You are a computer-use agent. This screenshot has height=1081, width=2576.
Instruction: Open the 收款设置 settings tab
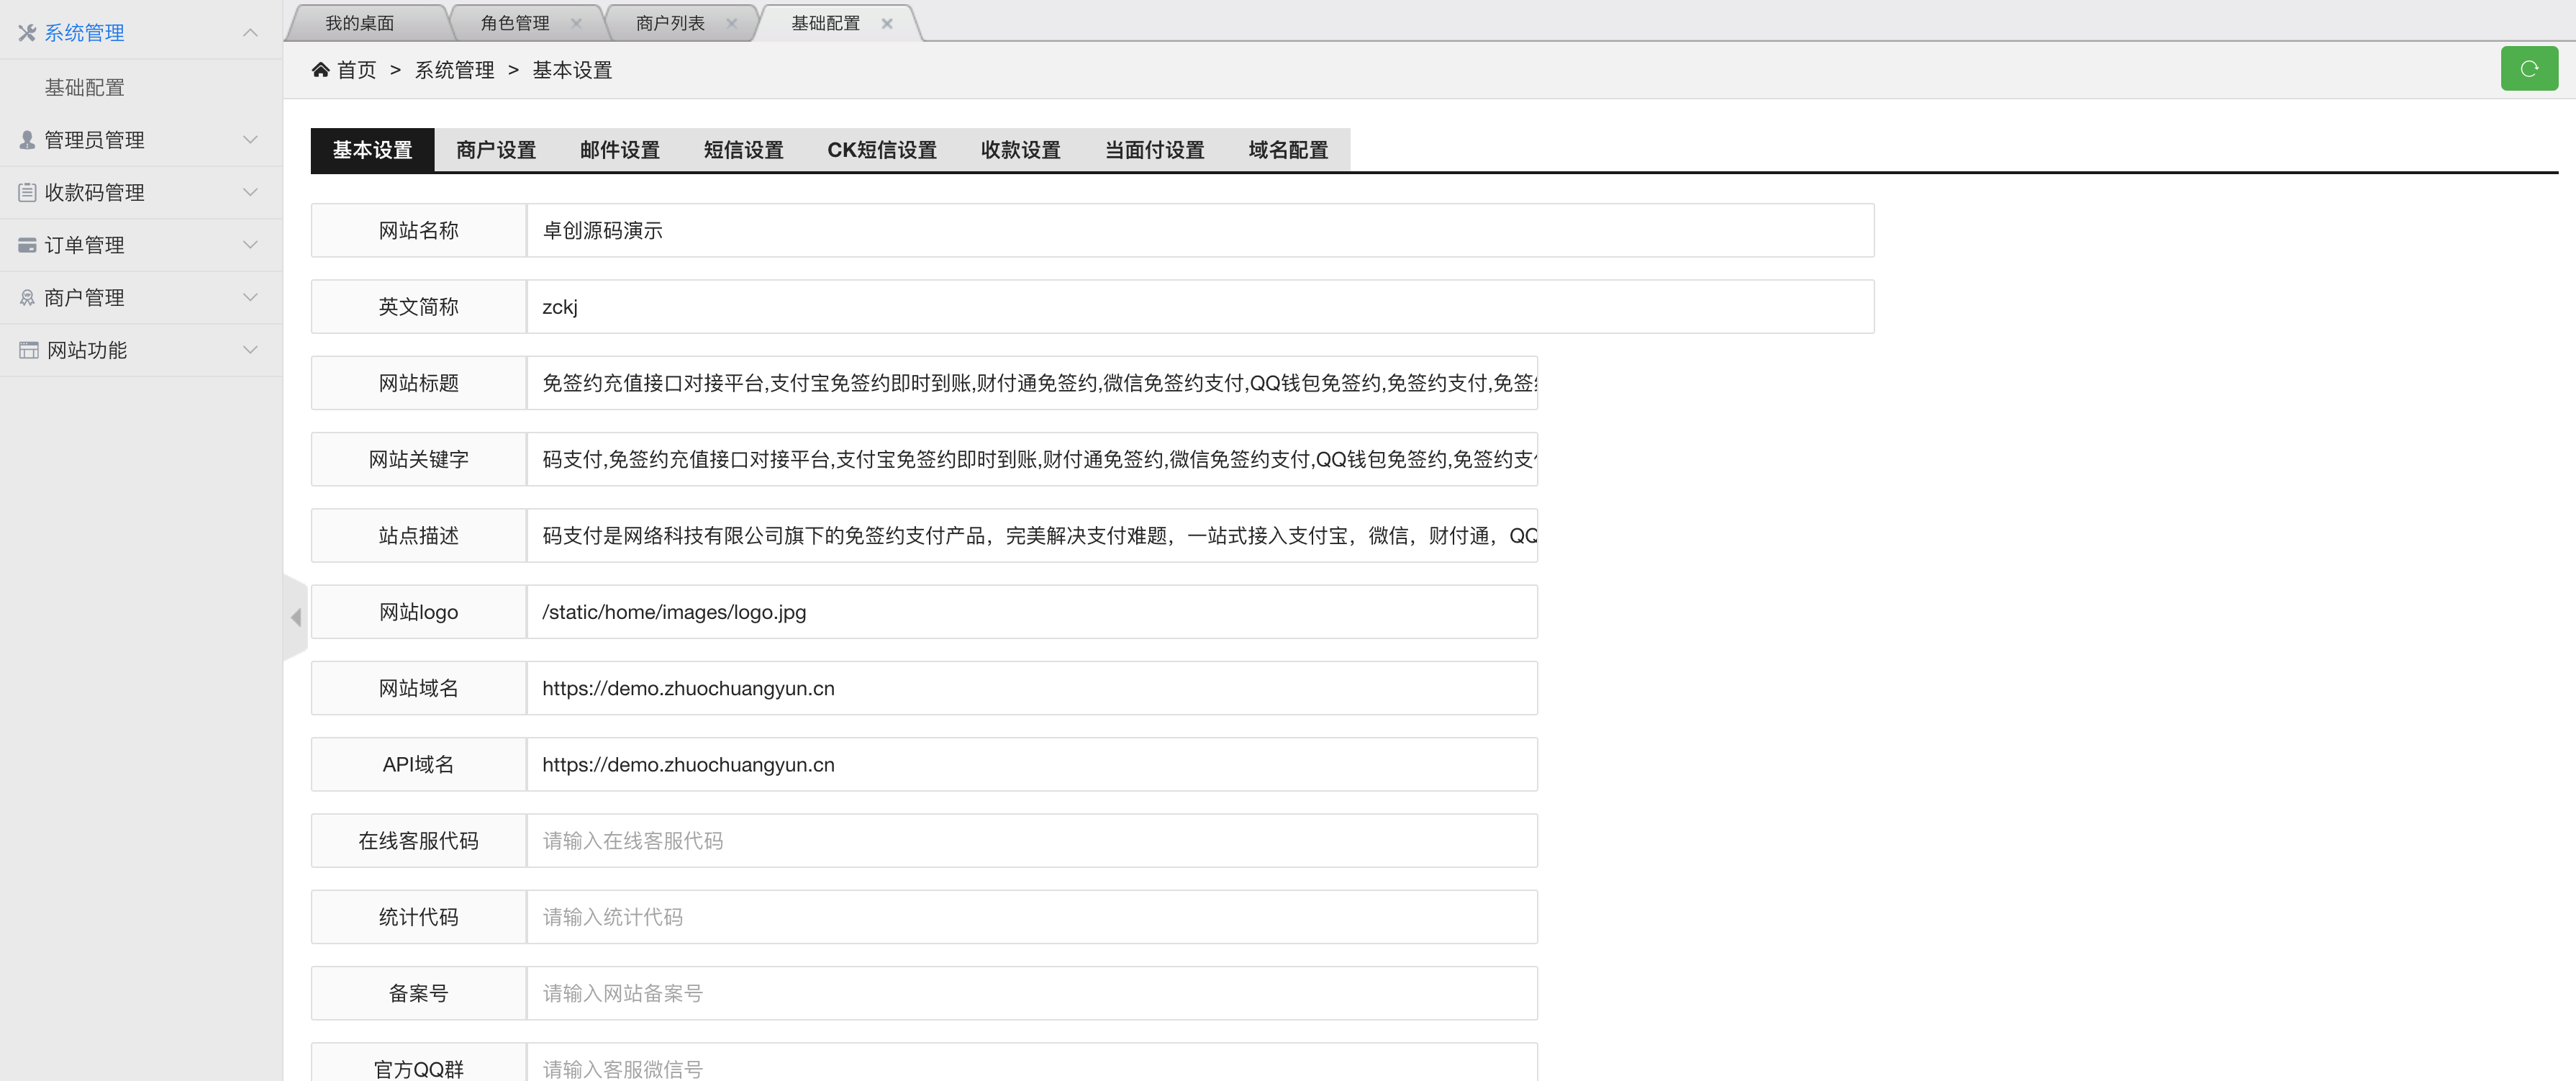click(1020, 150)
